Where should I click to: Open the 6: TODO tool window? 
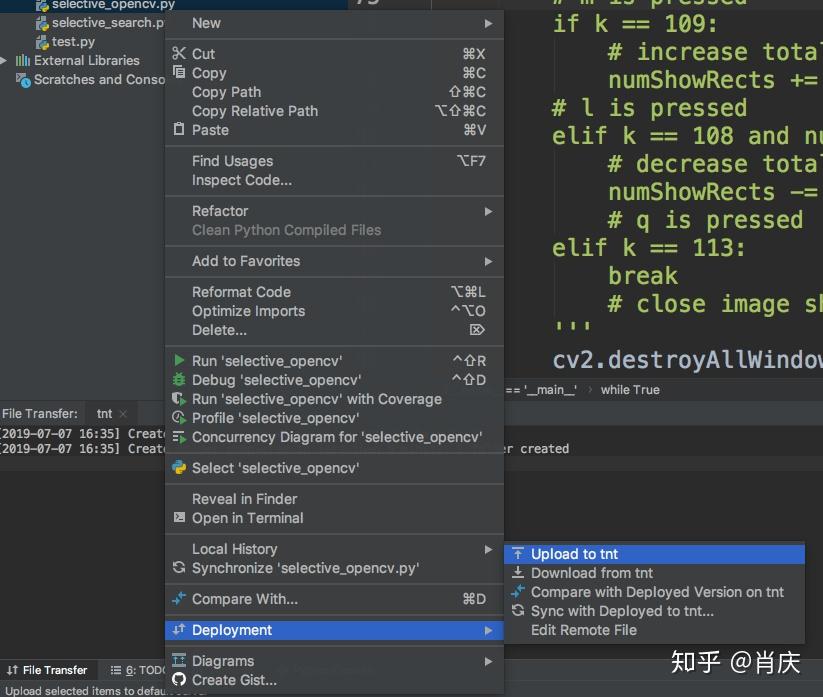click(138, 670)
